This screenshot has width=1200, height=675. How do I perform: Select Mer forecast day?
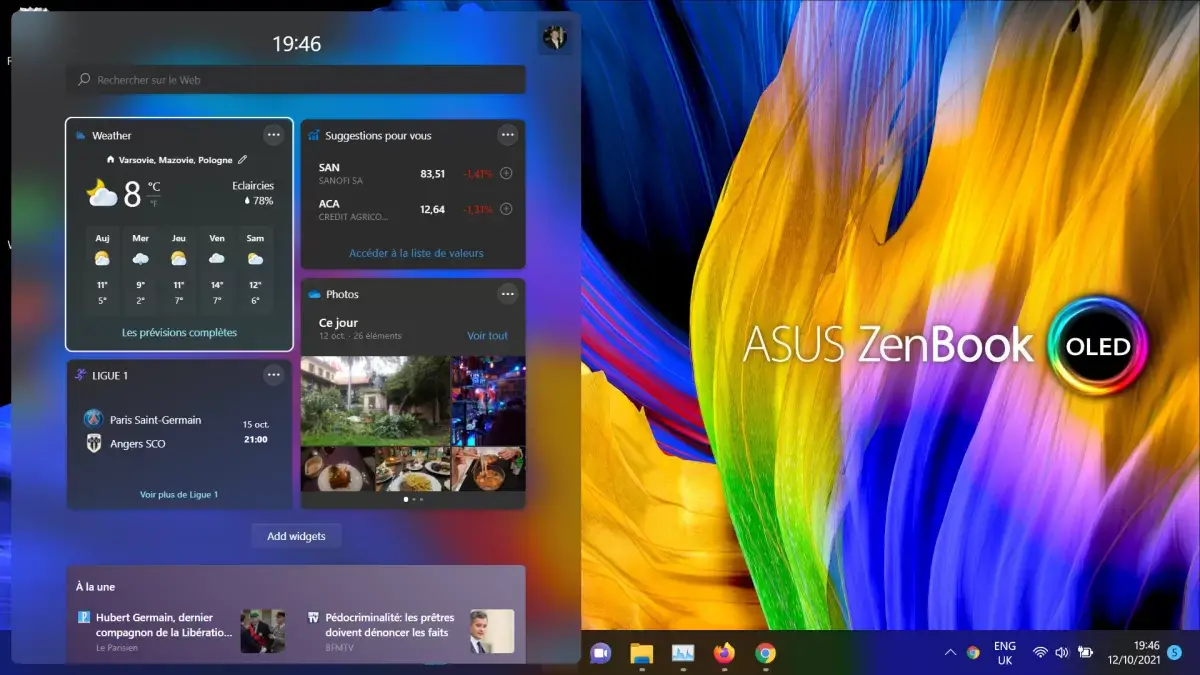click(141, 270)
